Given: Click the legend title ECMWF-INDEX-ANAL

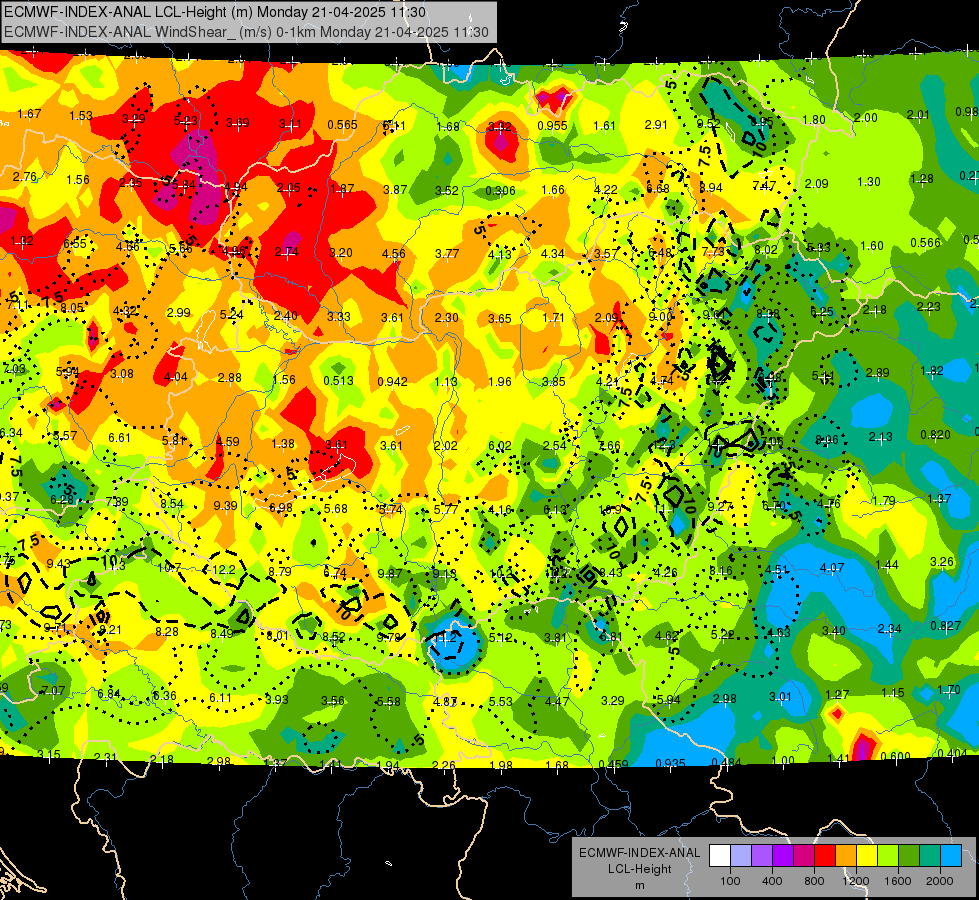Looking at the screenshot, I should [x=639, y=853].
